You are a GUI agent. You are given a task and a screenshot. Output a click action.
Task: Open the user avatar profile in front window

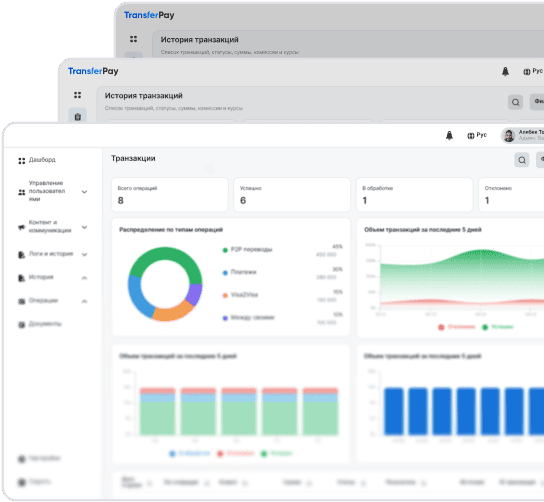[509, 136]
